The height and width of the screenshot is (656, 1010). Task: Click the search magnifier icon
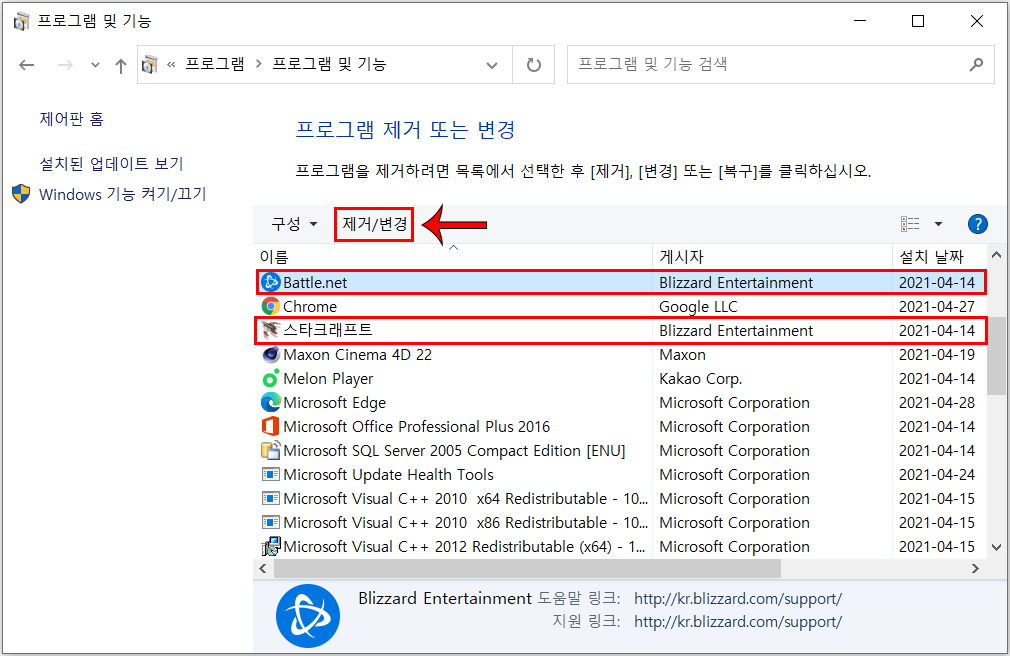[976, 64]
